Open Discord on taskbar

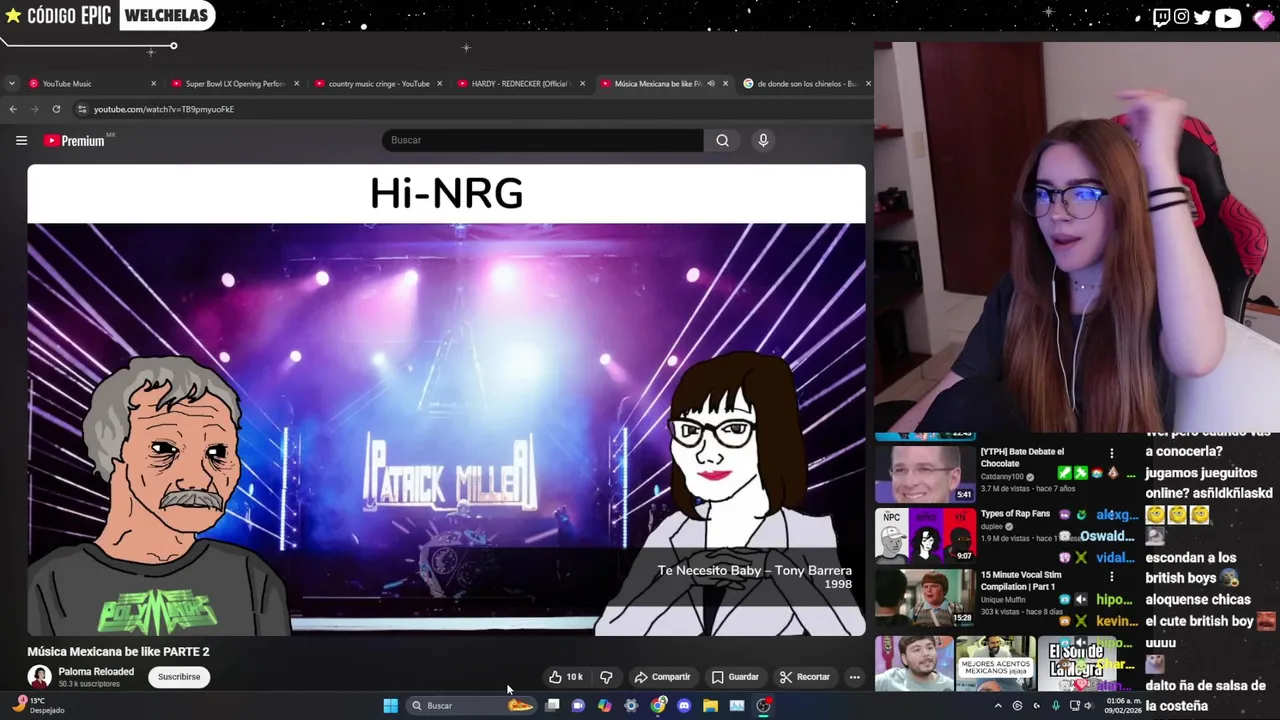pyautogui.click(x=684, y=706)
